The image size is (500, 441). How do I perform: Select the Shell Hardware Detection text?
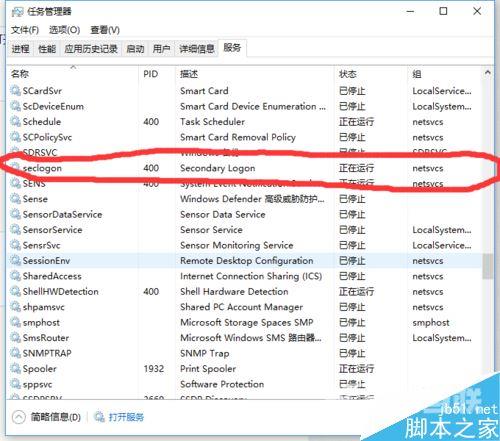coord(234,291)
